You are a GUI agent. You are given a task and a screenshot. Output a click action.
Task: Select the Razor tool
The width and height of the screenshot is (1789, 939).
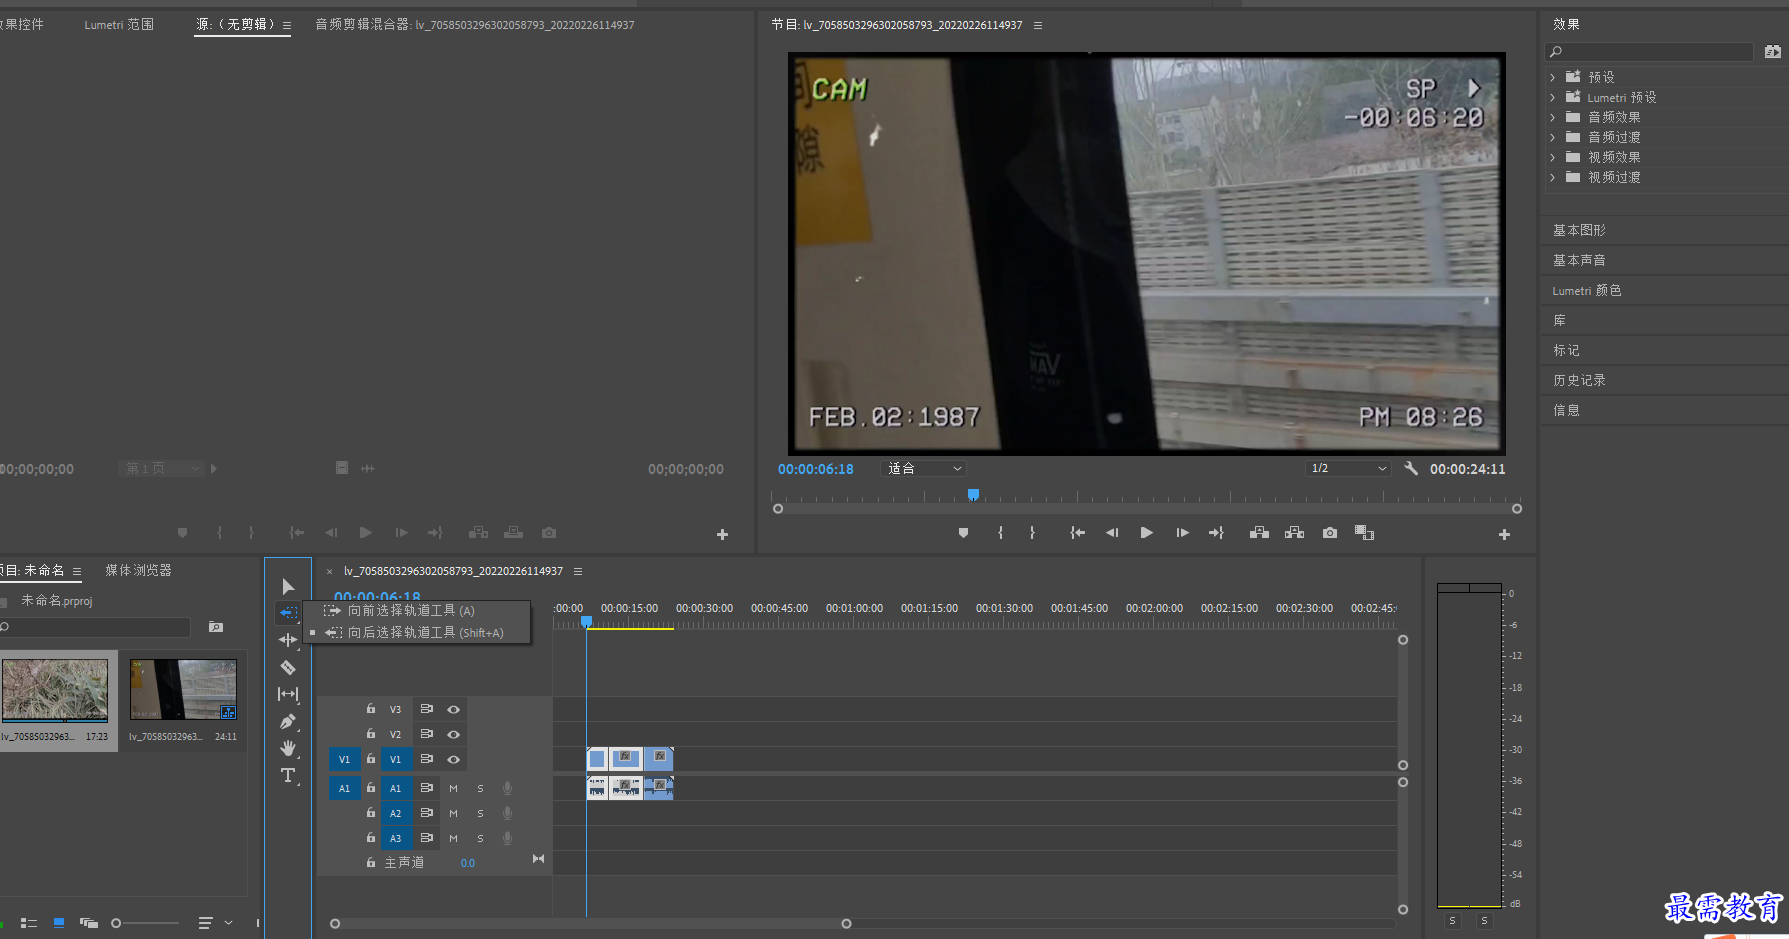click(288, 667)
